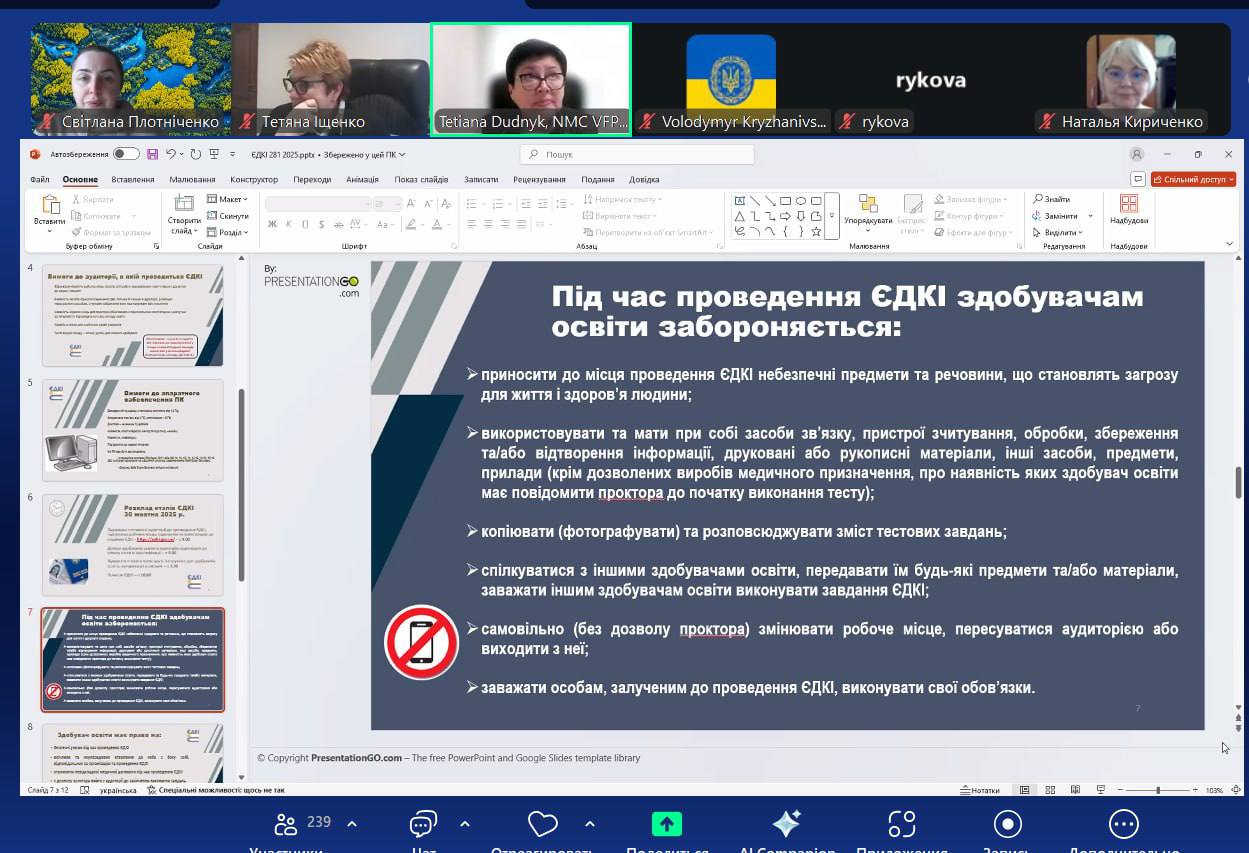Open the Упорядкувати arrange menu

(x=868, y=213)
